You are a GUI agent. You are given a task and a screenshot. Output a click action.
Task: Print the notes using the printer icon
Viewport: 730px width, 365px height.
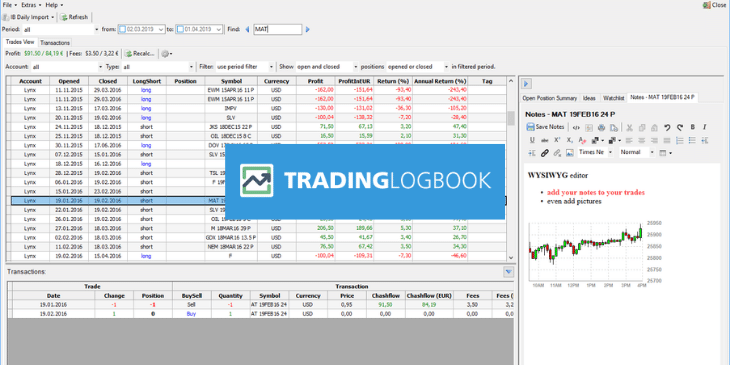601,127
